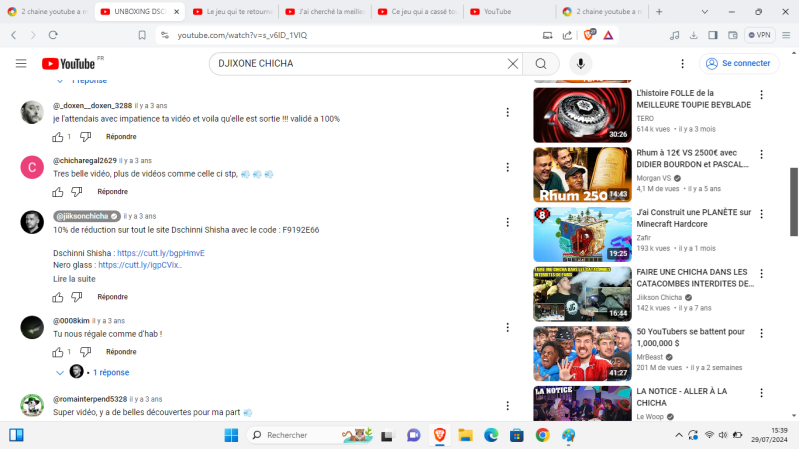Image resolution: width=799 pixels, height=449 pixels.
Task: Reply to @jiiksonchicha comment with Répondre
Action: [113, 297]
